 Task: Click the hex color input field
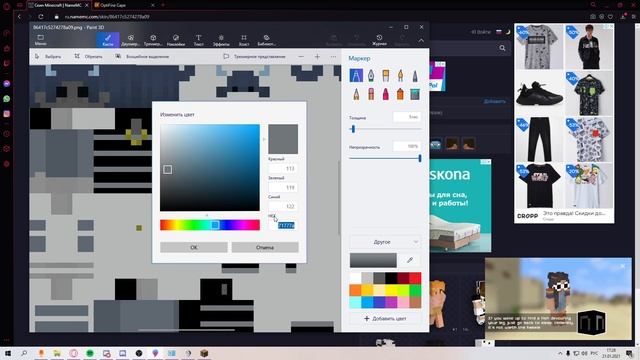pos(283,225)
